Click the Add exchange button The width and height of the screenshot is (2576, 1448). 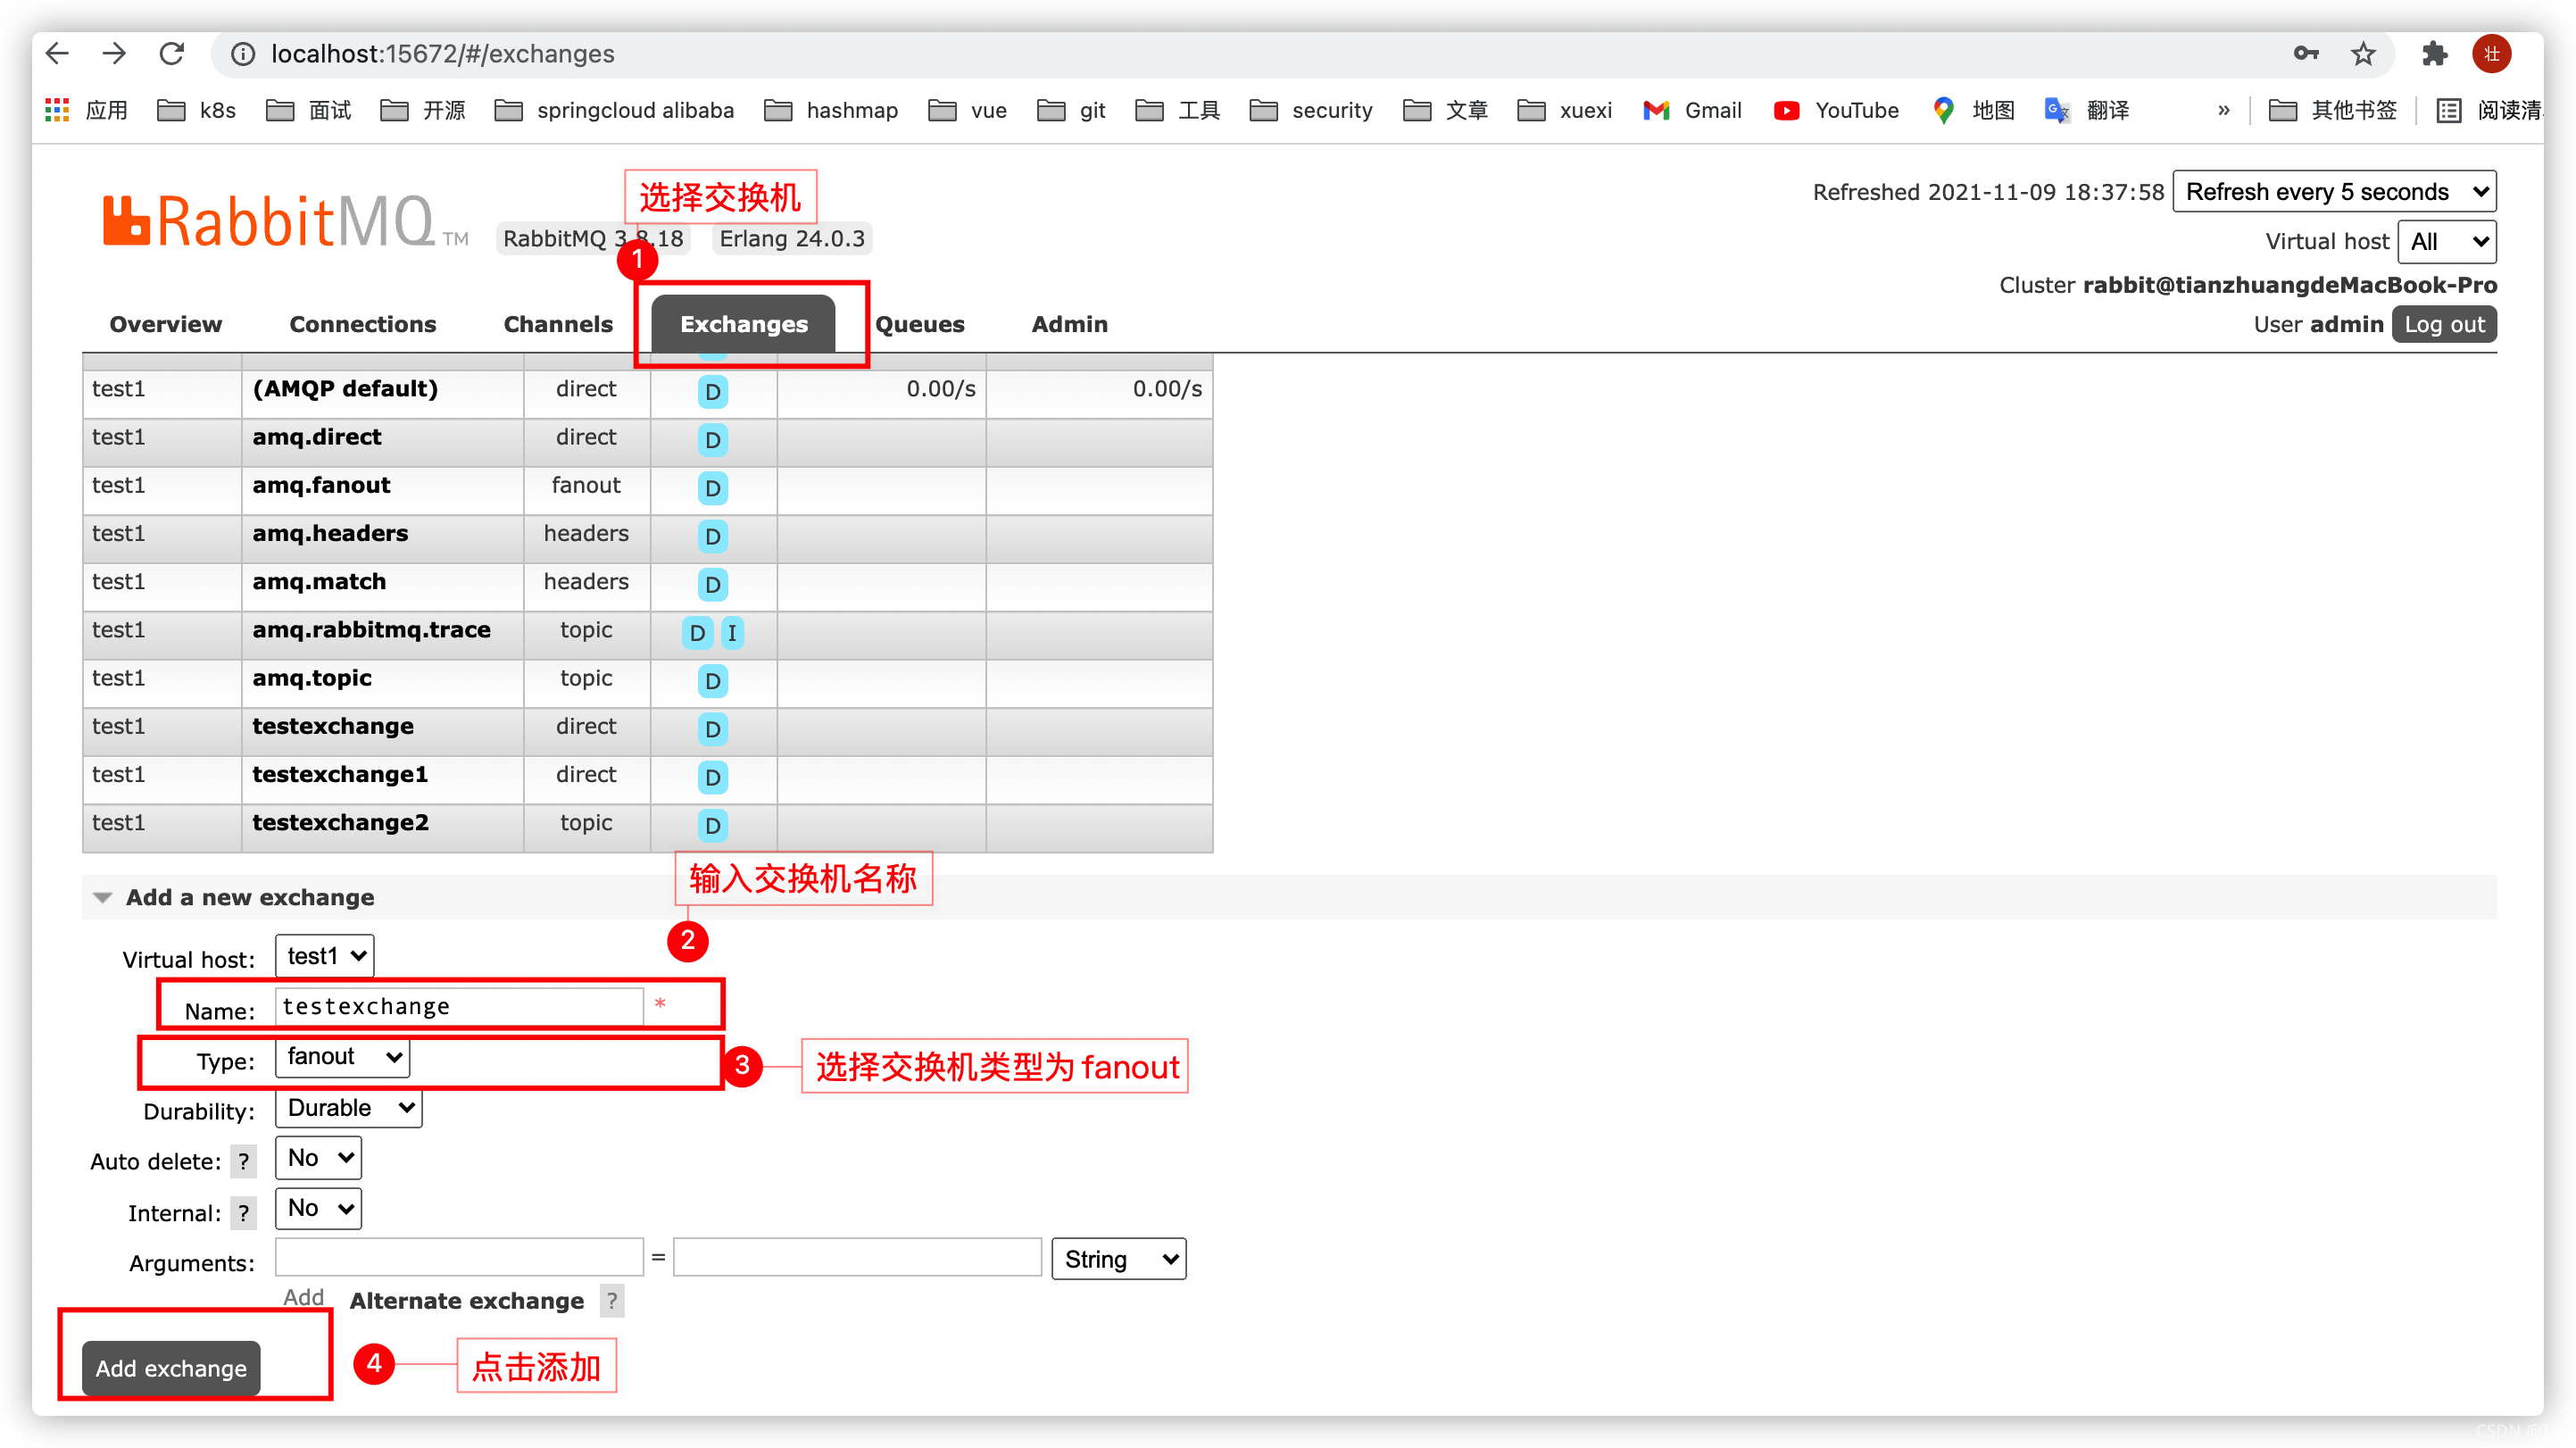[x=171, y=1368]
